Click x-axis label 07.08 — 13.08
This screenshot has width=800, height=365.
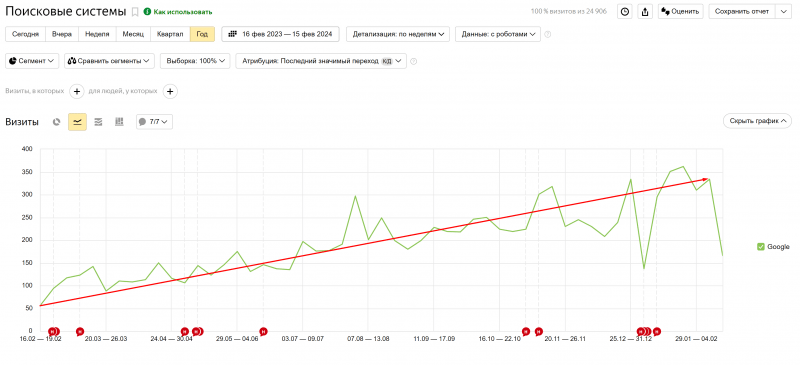point(368,339)
